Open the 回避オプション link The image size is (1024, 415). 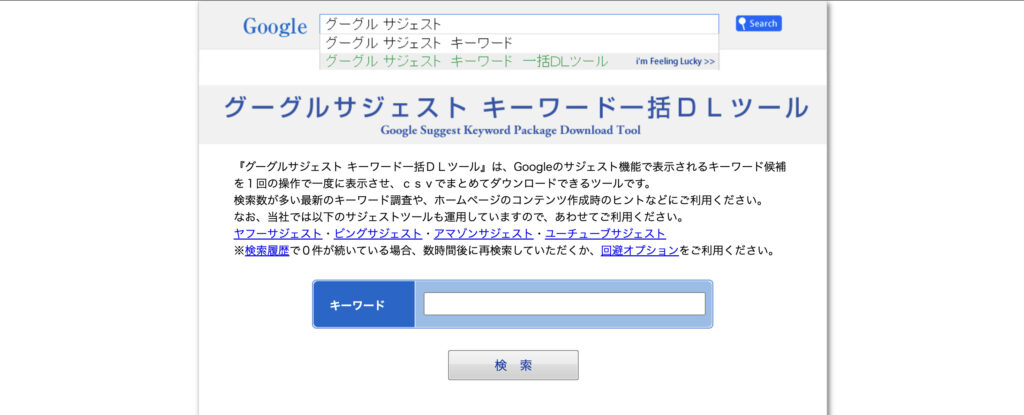(x=640, y=250)
